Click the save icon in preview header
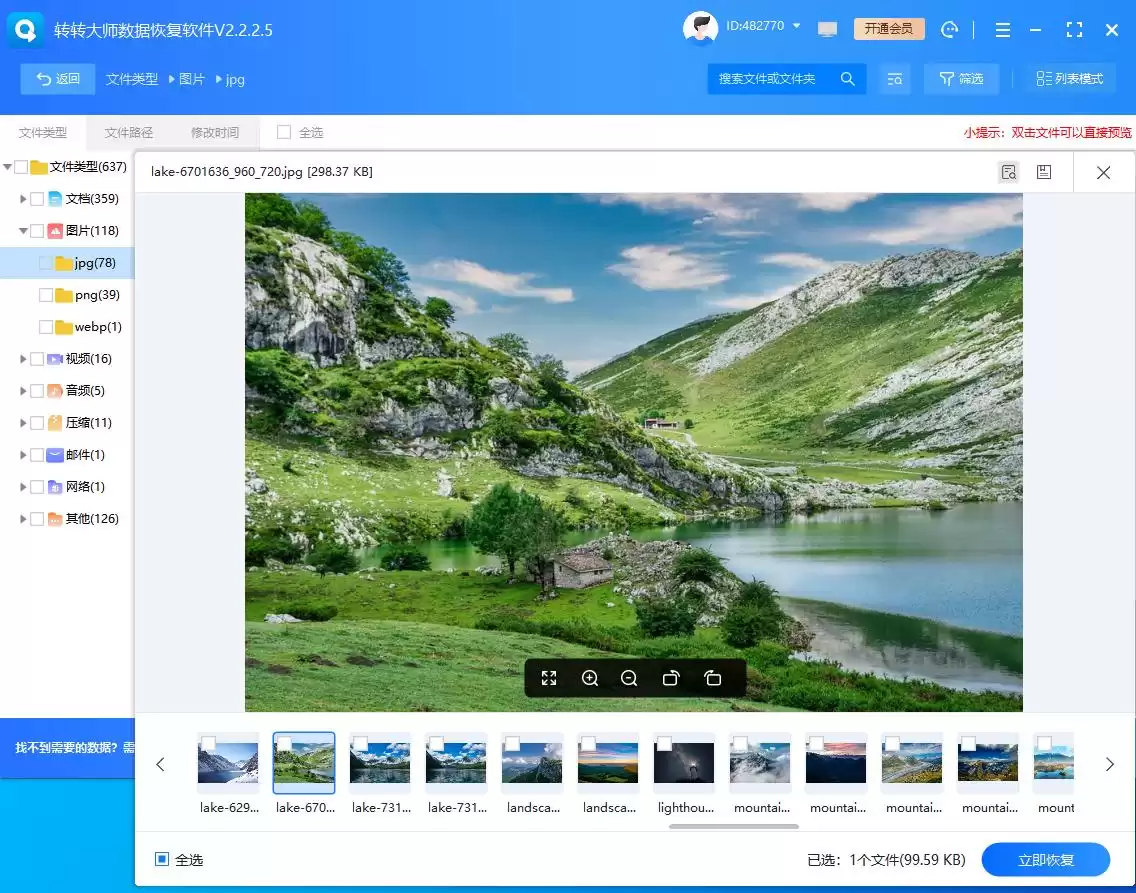 coord(1044,172)
